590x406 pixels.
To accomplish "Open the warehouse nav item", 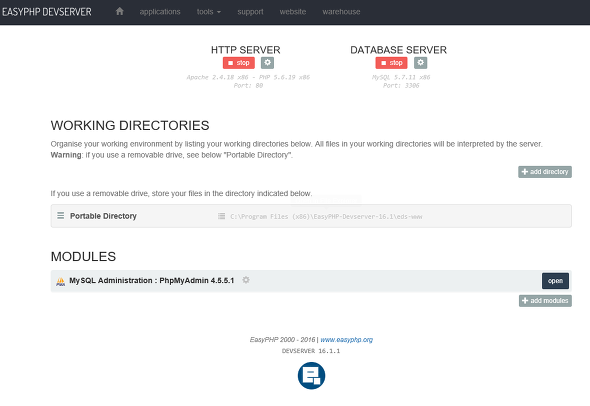I will coord(341,12).
